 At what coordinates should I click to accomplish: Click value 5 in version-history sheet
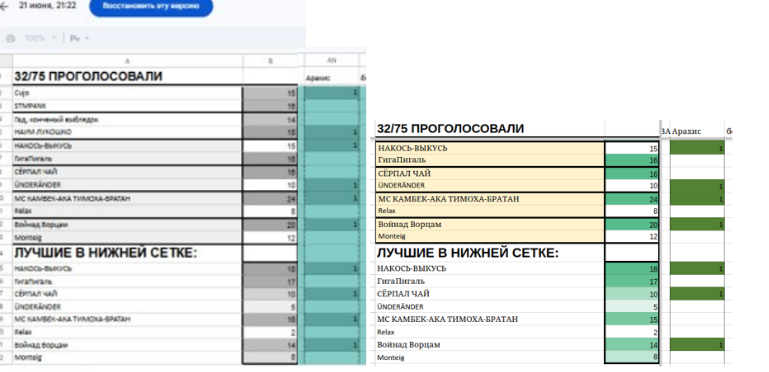pyautogui.click(x=270, y=307)
